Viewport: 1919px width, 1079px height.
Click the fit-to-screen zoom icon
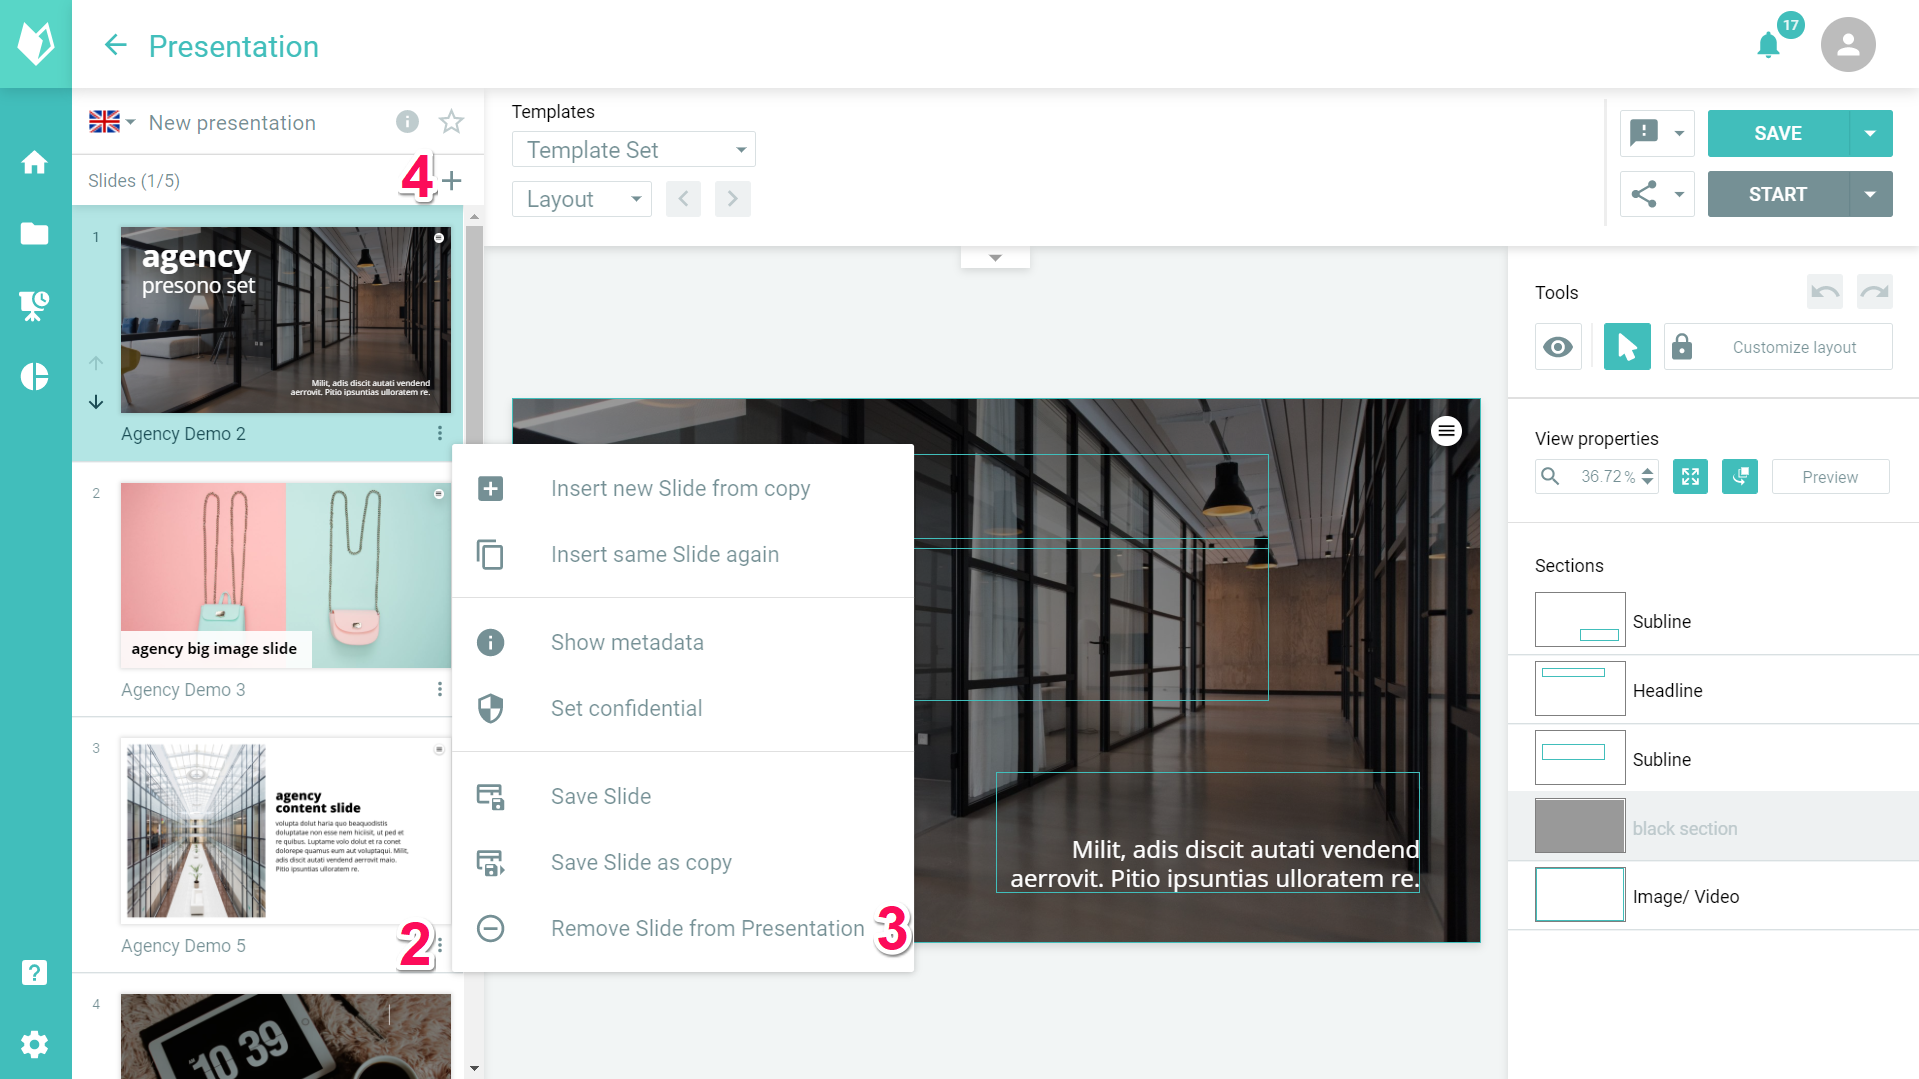coord(1690,477)
